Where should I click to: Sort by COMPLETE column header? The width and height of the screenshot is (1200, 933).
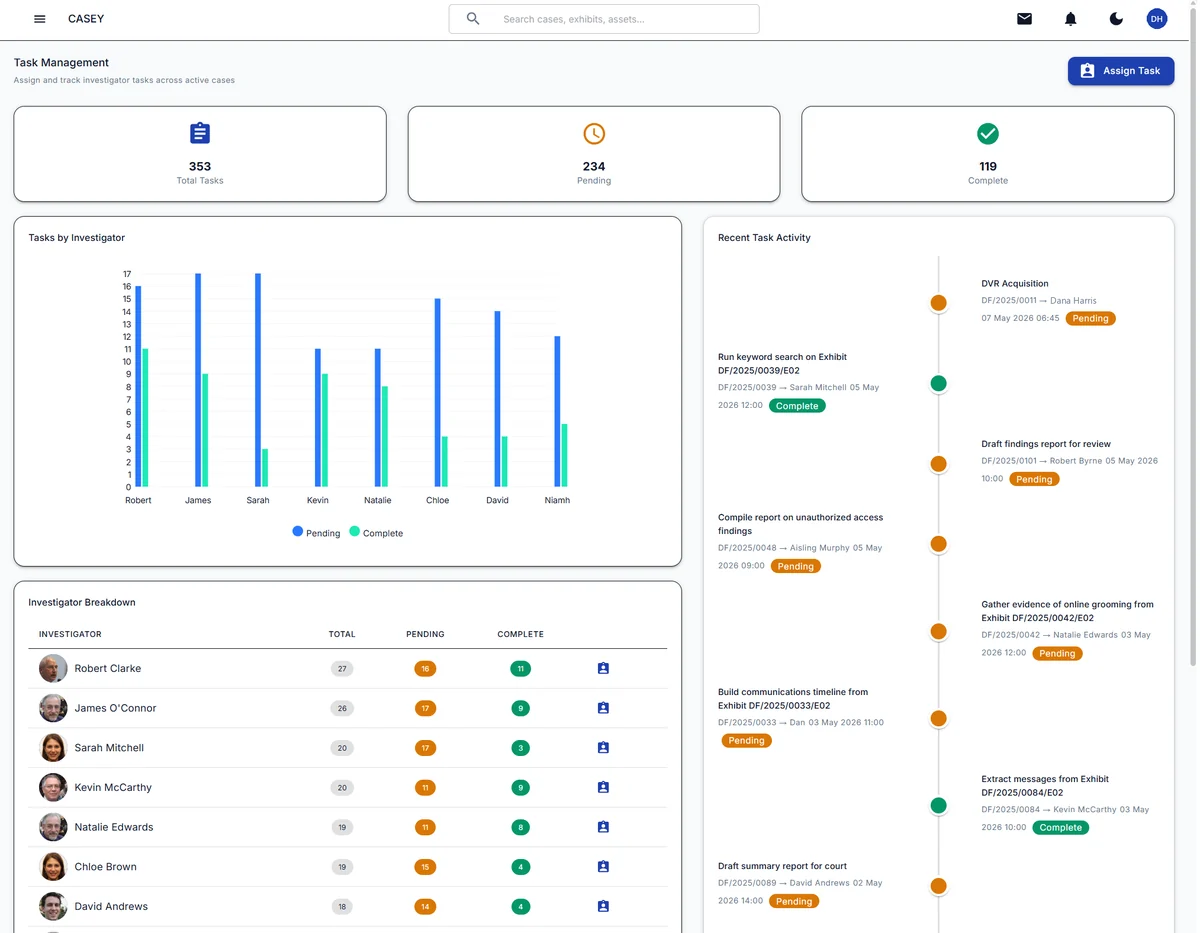pyautogui.click(x=520, y=634)
